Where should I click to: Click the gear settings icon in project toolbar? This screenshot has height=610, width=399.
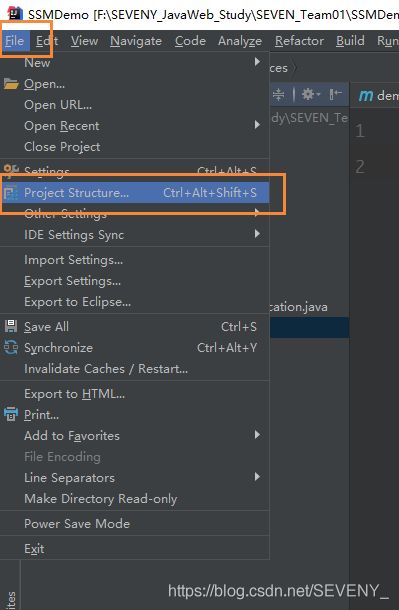310,94
